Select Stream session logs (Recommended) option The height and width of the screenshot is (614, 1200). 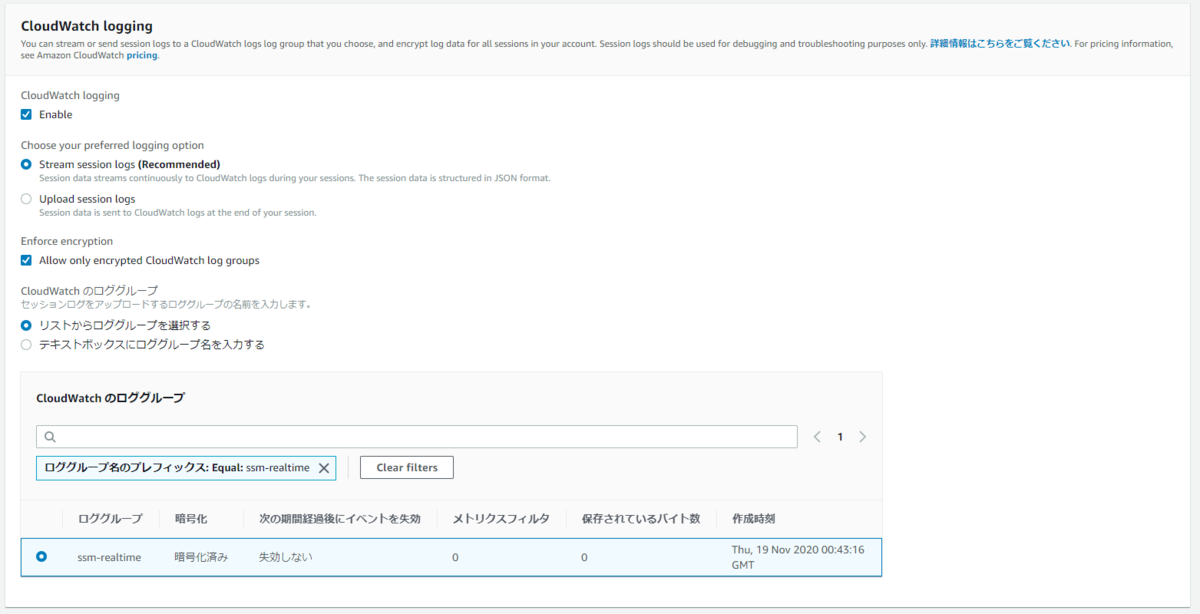[x=26, y=164]
